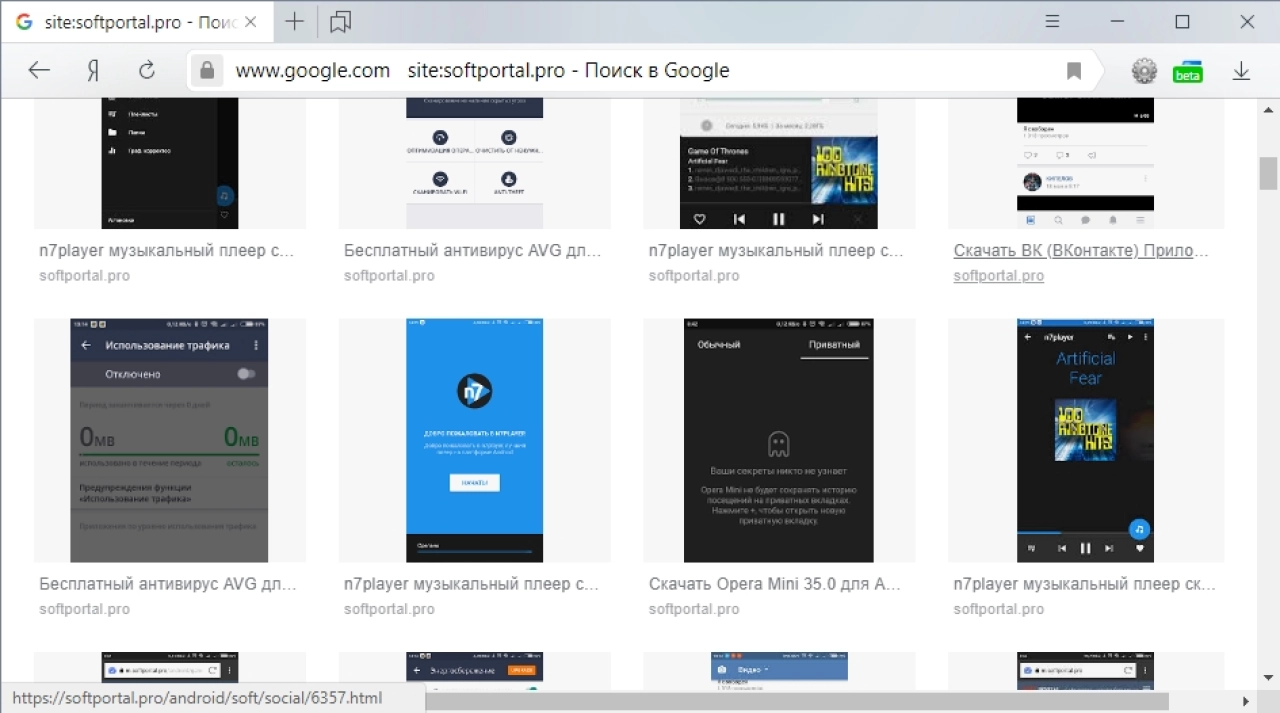Go back using the arrow button
Image resolution: width=1280 pixels, height=713 pixels.
click(x=39, y=70)
